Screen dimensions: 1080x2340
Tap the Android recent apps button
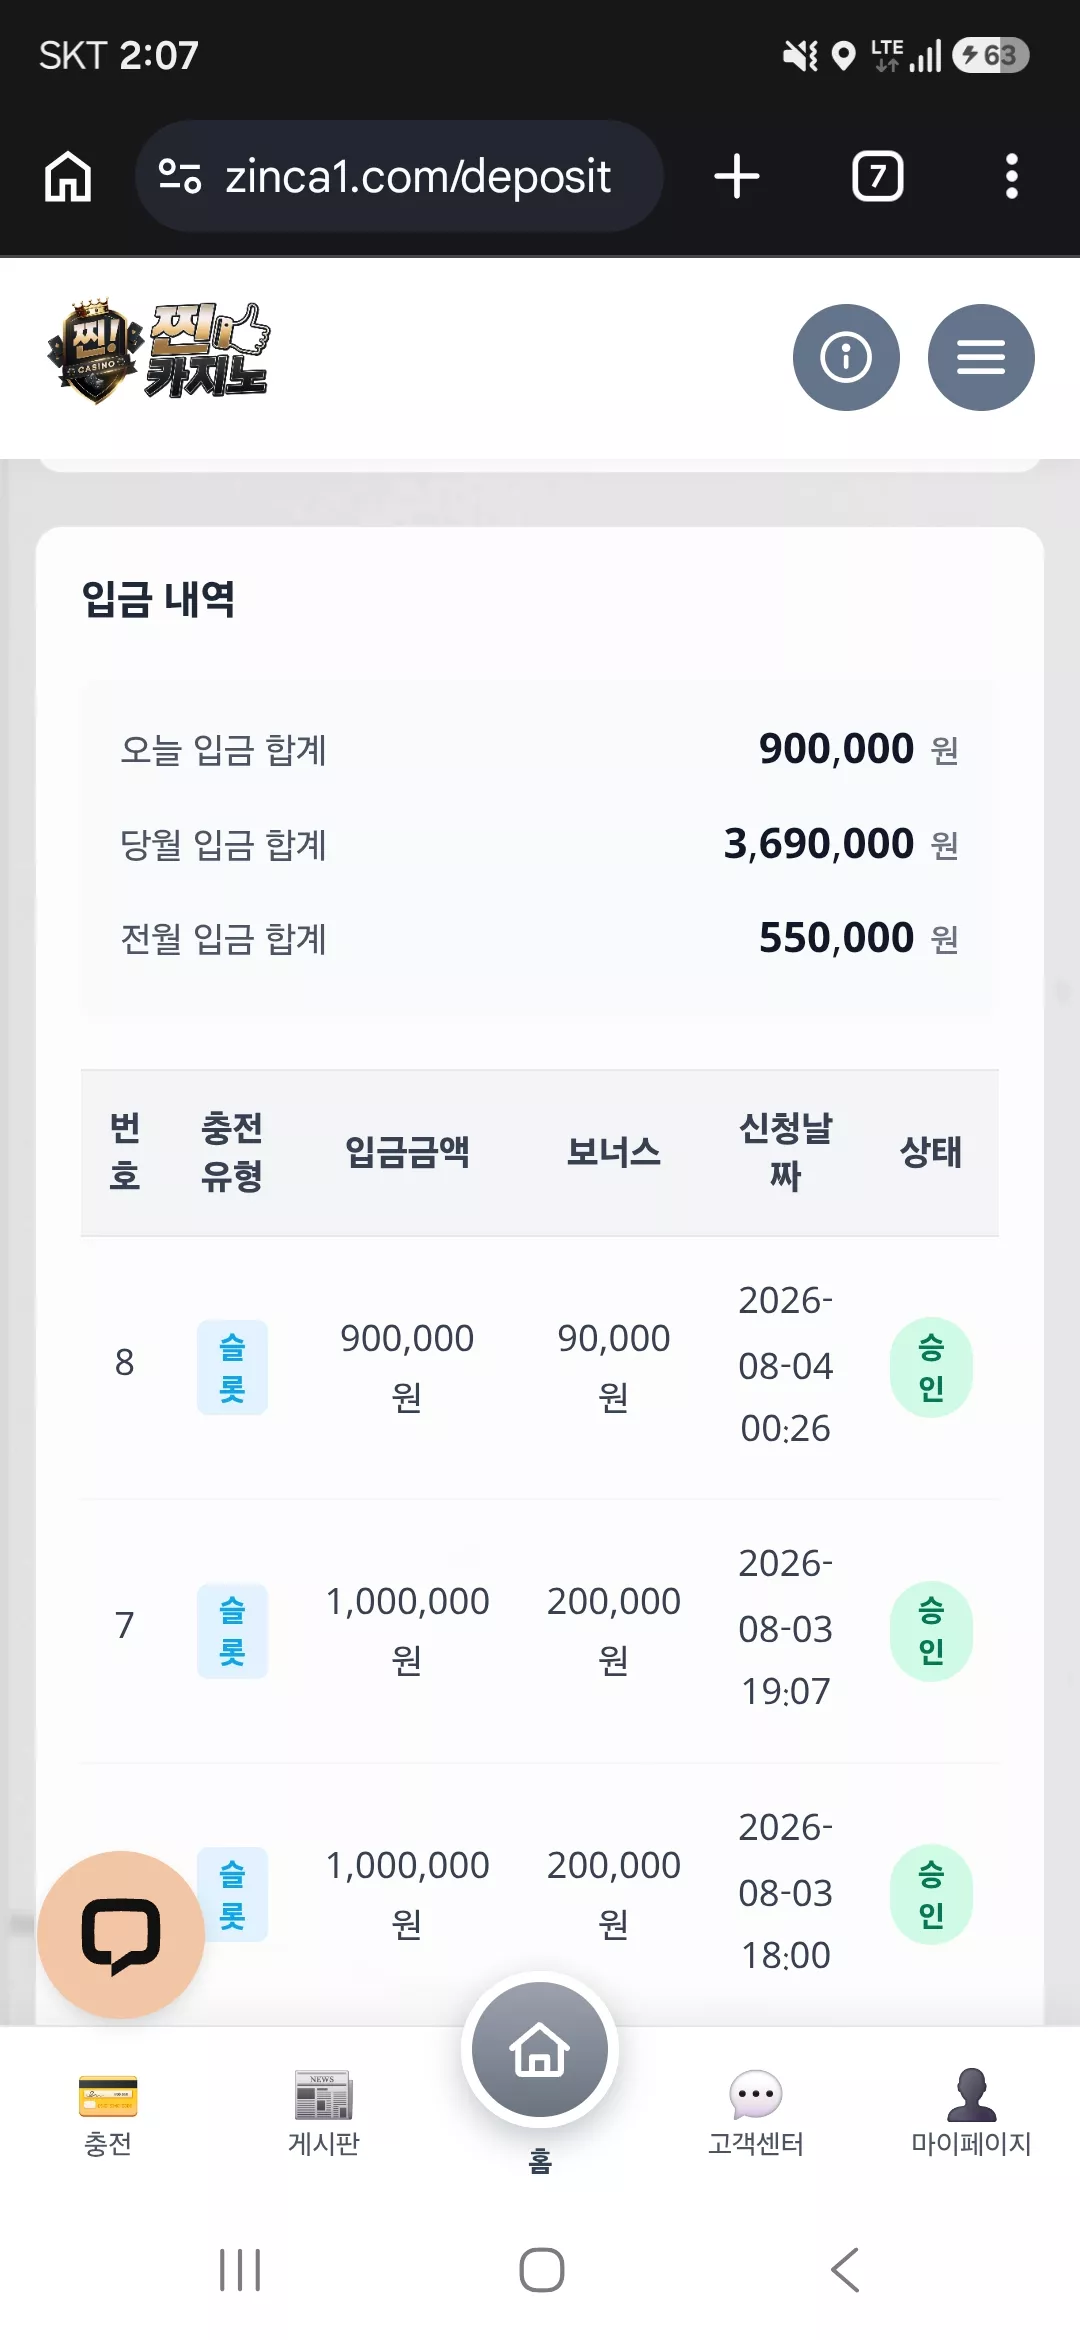click(240, 2270)
